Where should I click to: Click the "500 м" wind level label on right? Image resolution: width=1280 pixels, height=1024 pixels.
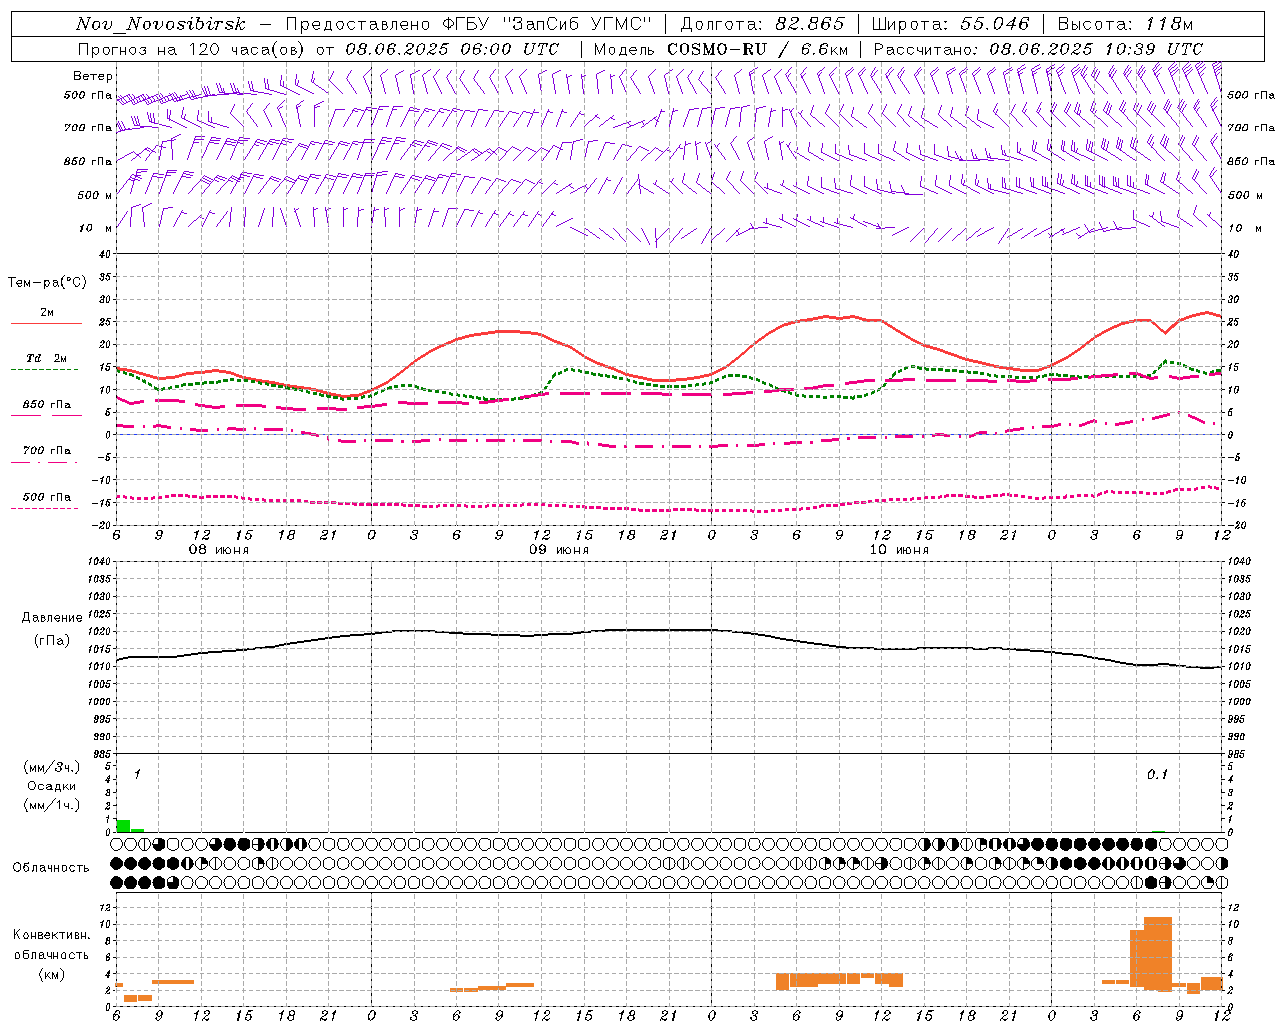pos(1244,195)
